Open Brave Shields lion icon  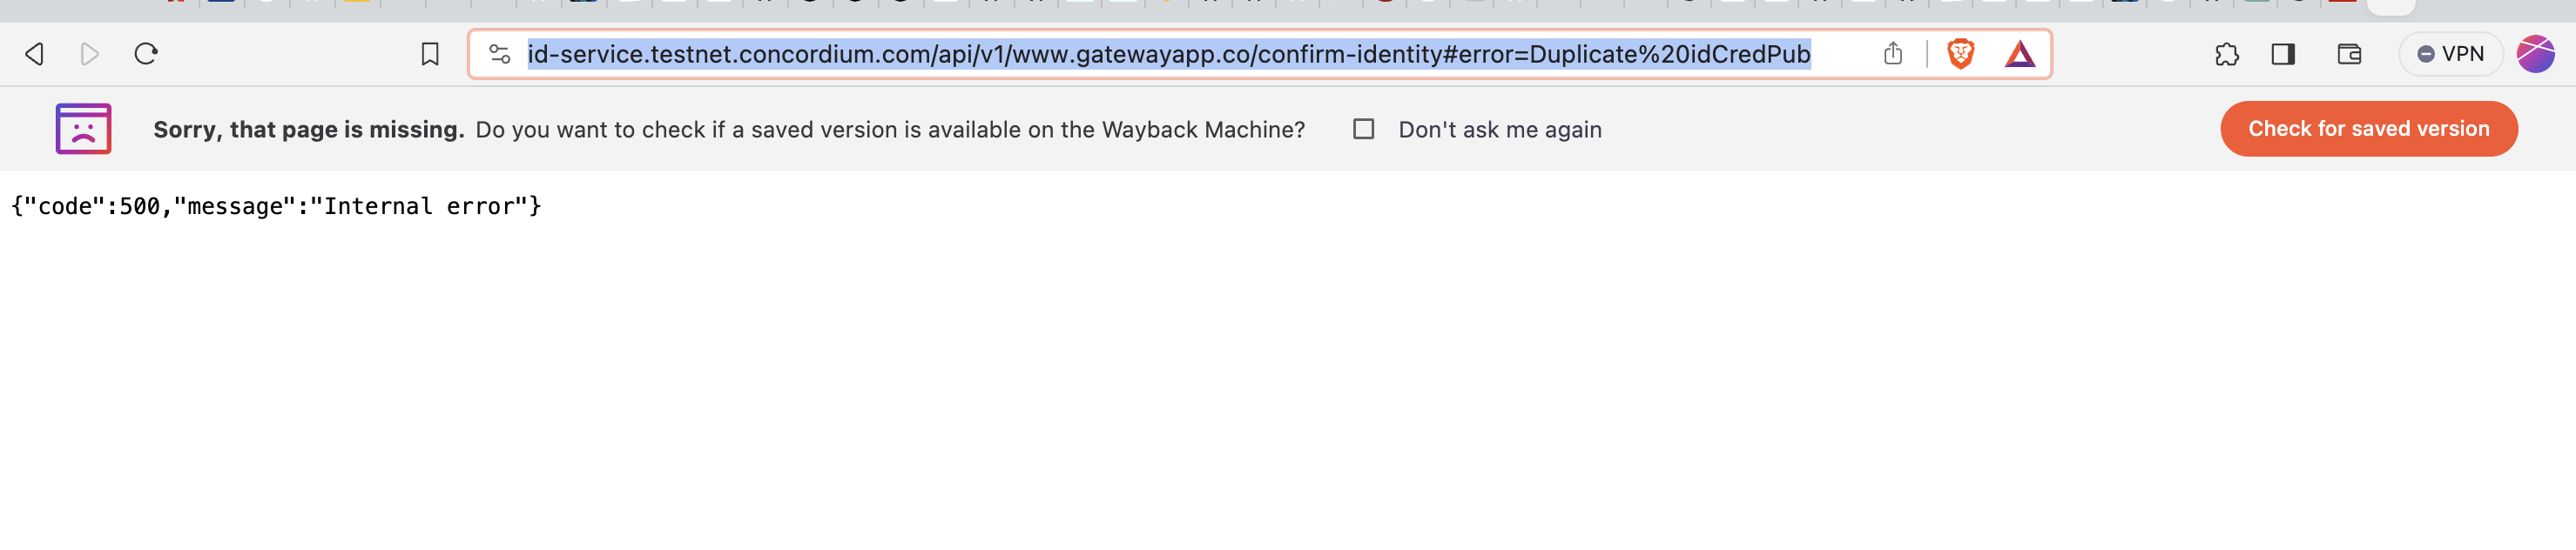pos(1960,54)
